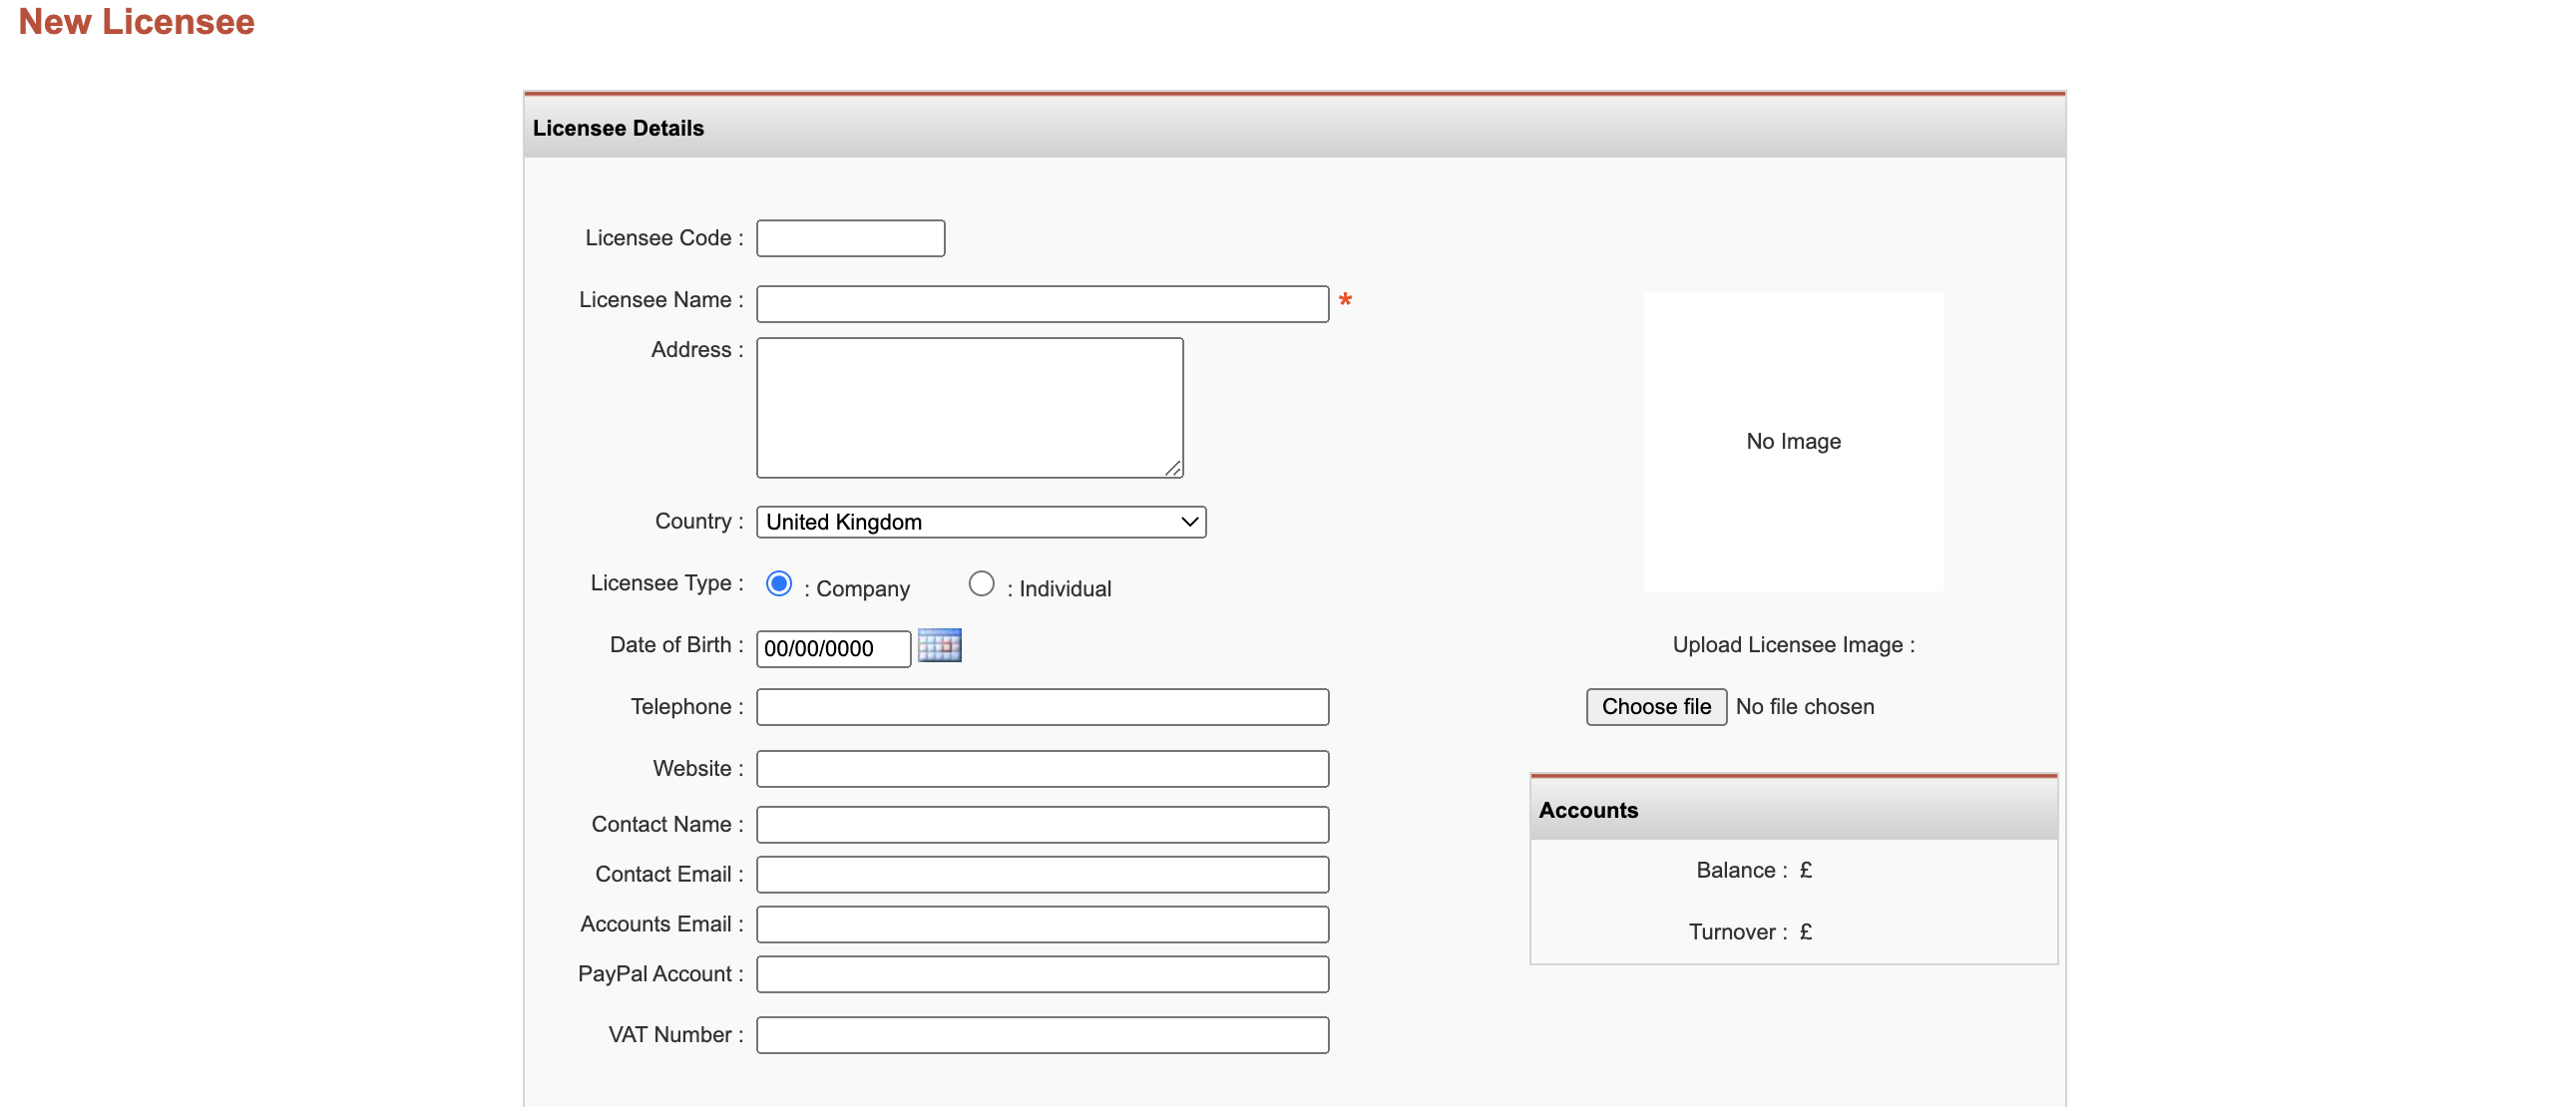Click the Address resize handle

[1173, 468]
